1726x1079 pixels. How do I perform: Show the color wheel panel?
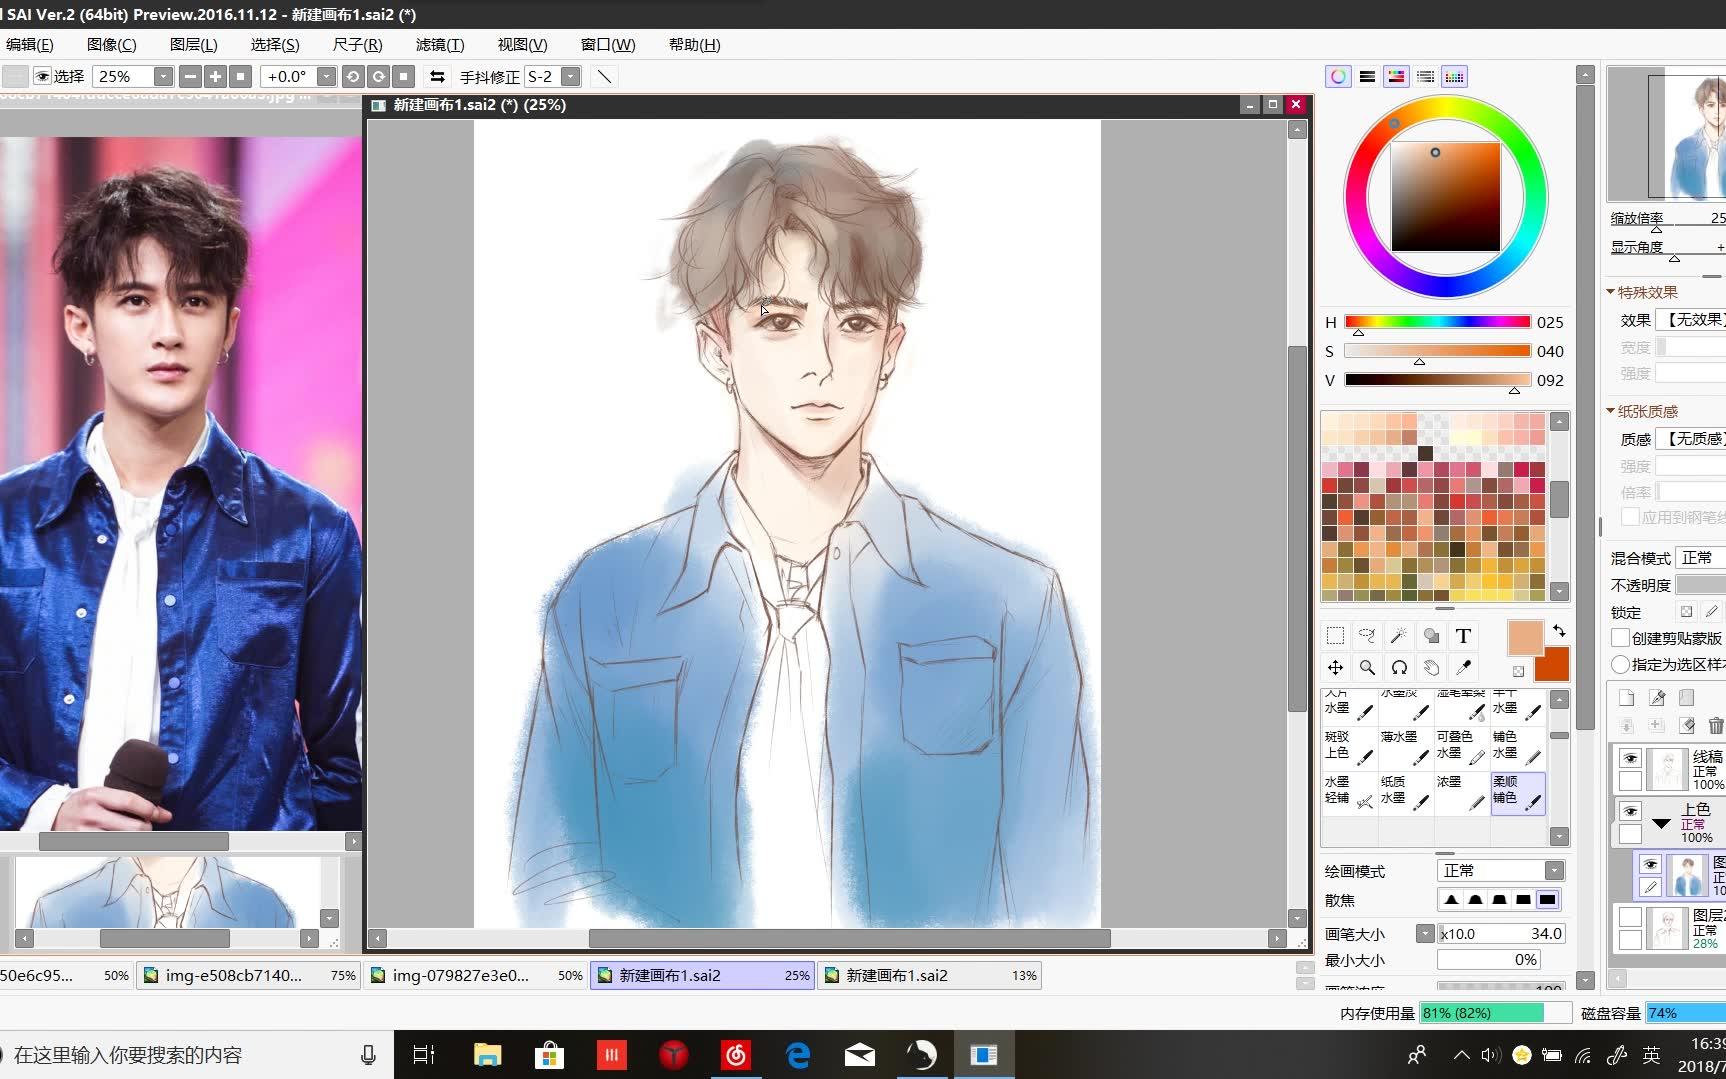point(1338,76)
